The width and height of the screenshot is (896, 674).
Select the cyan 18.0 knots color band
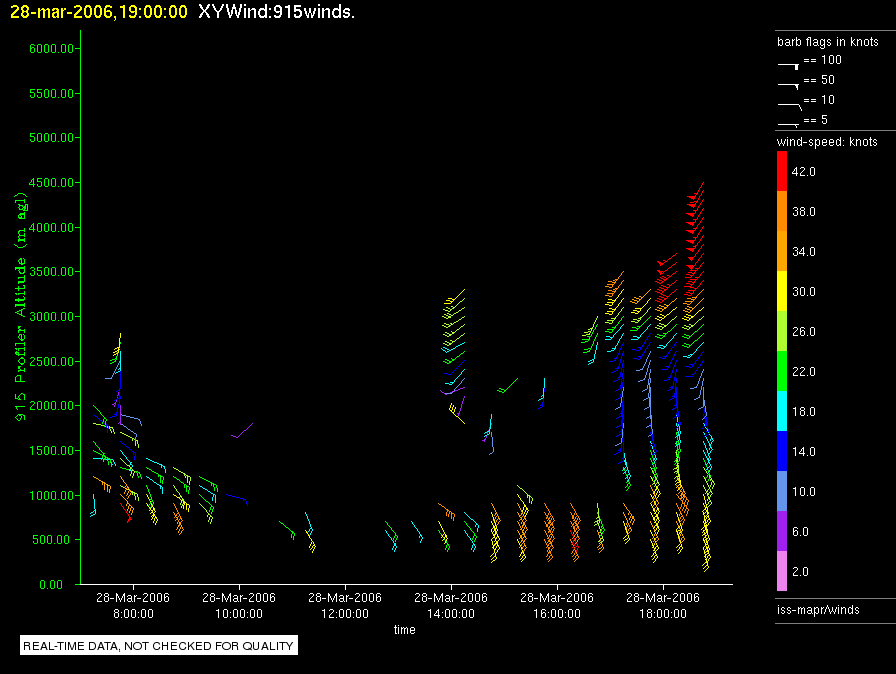(782, 411)
